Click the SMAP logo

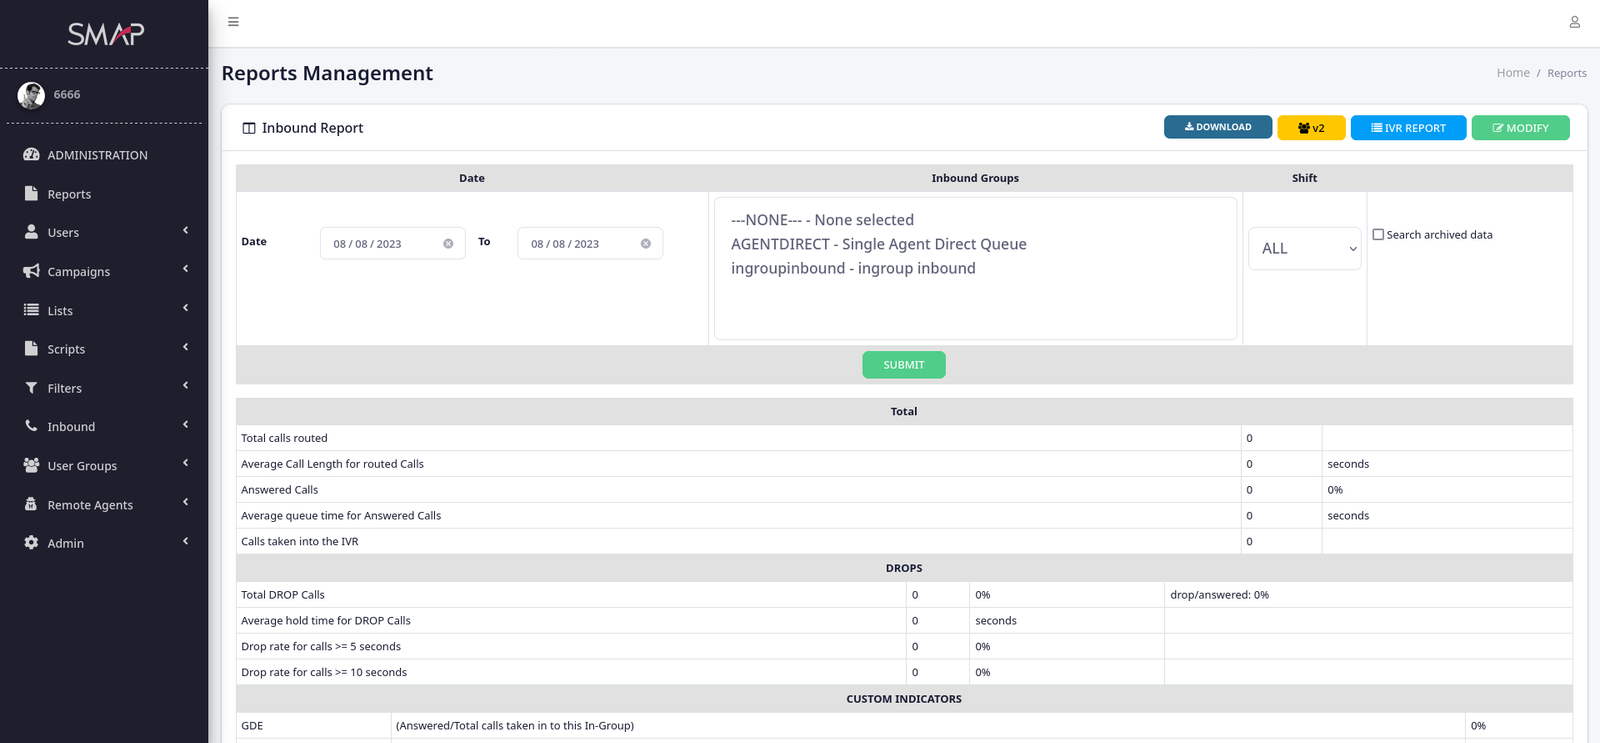point(105,34)
